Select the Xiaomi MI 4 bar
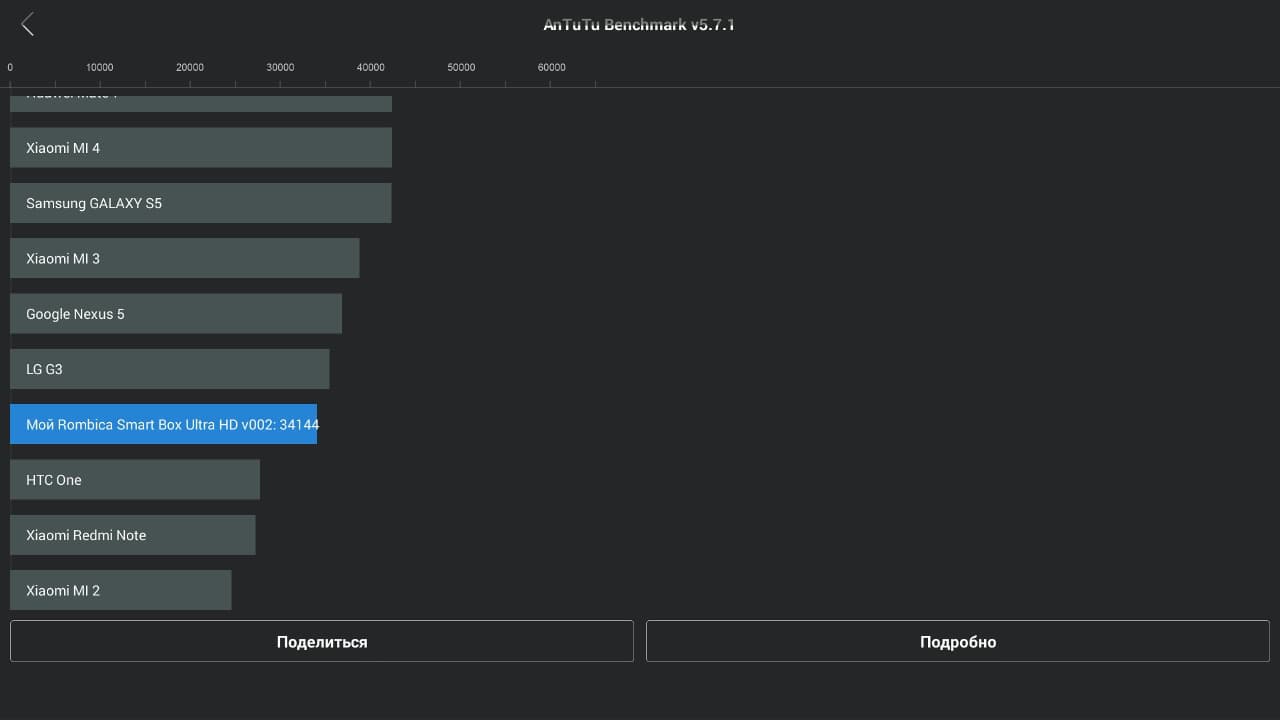Image resolution: width=1280 pixels, height=720 pixels. (x=200, y=148)
